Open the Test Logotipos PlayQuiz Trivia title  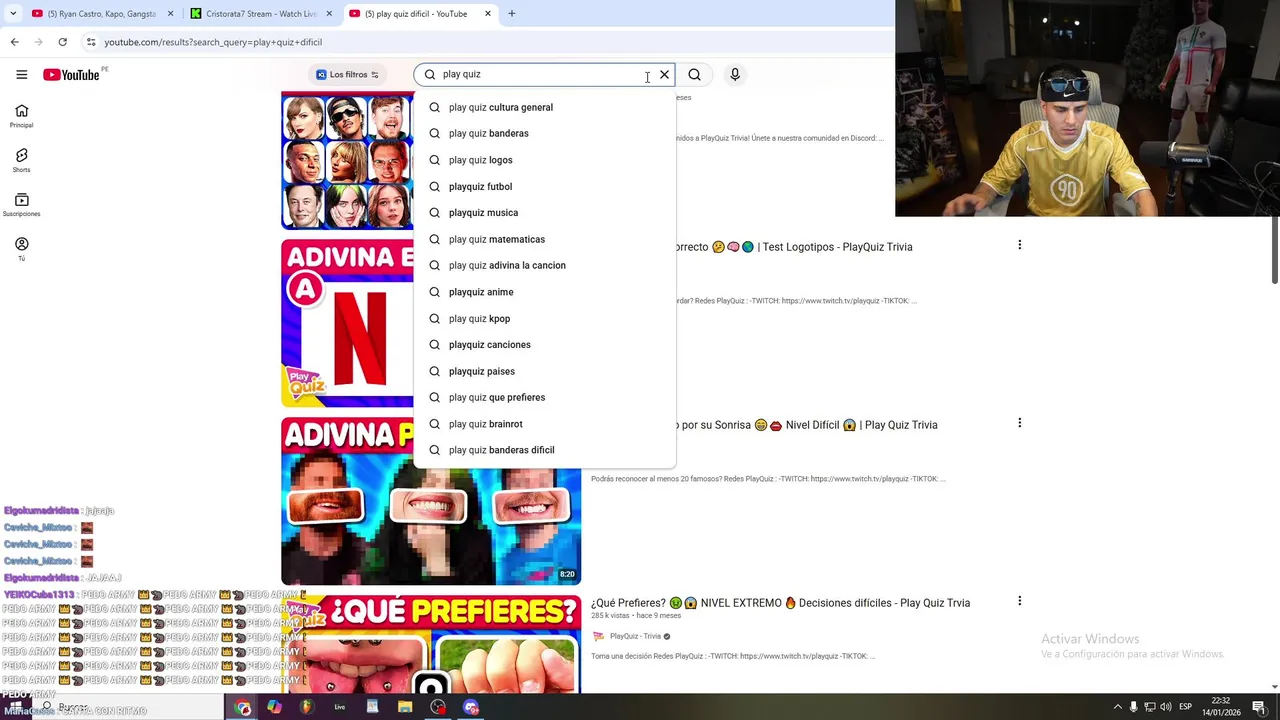795,247
